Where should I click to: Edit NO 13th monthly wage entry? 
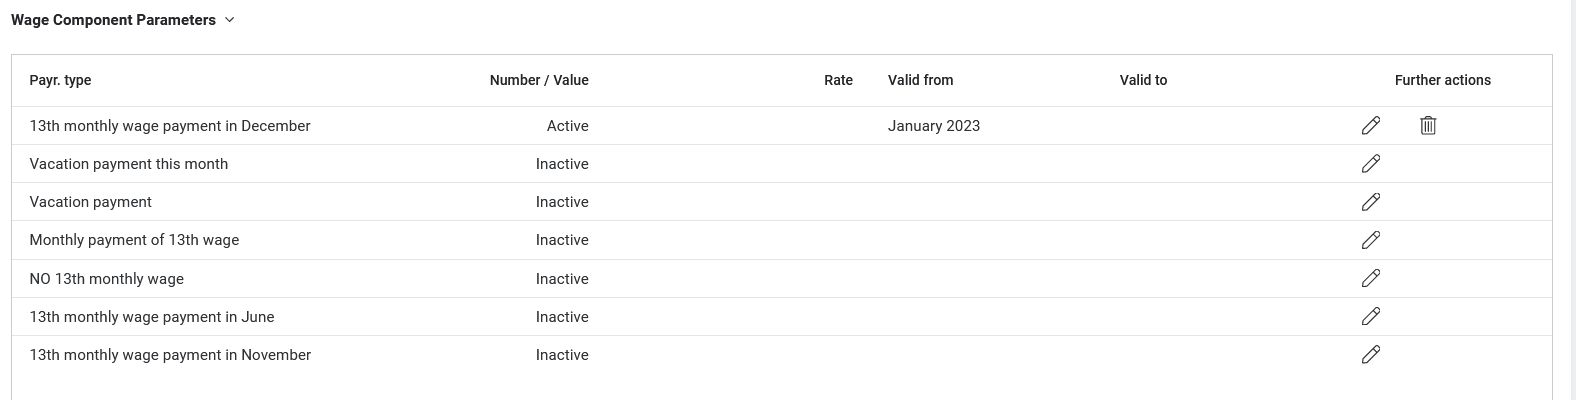1371,278
